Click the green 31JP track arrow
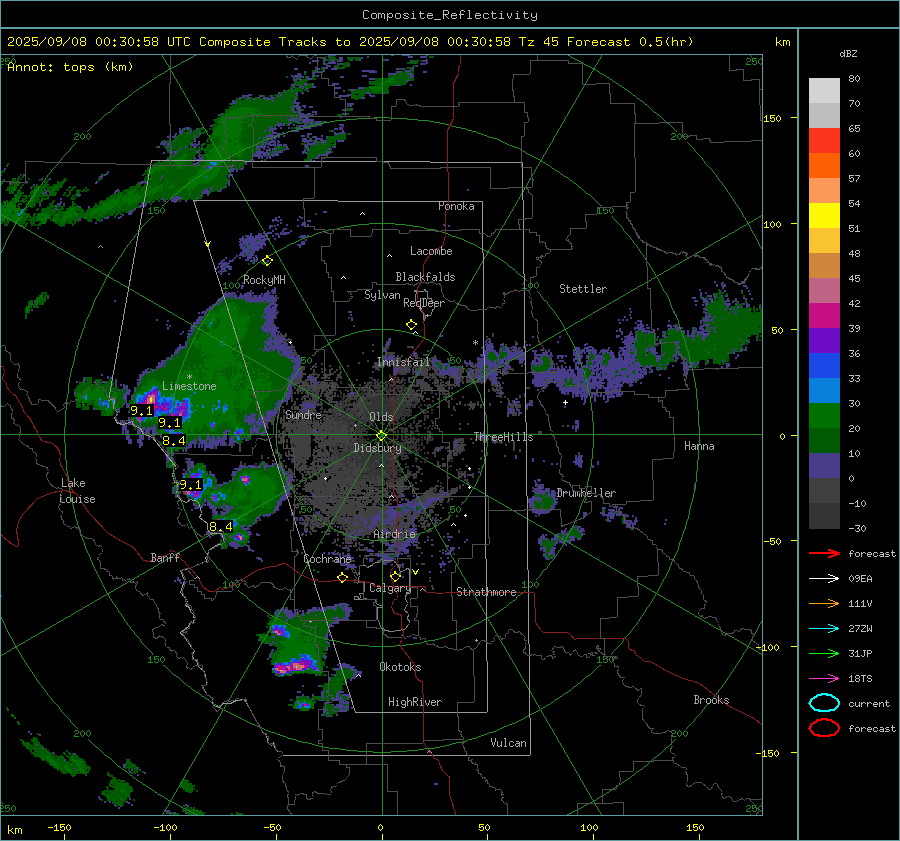The image size is (900, 841). 824,653
